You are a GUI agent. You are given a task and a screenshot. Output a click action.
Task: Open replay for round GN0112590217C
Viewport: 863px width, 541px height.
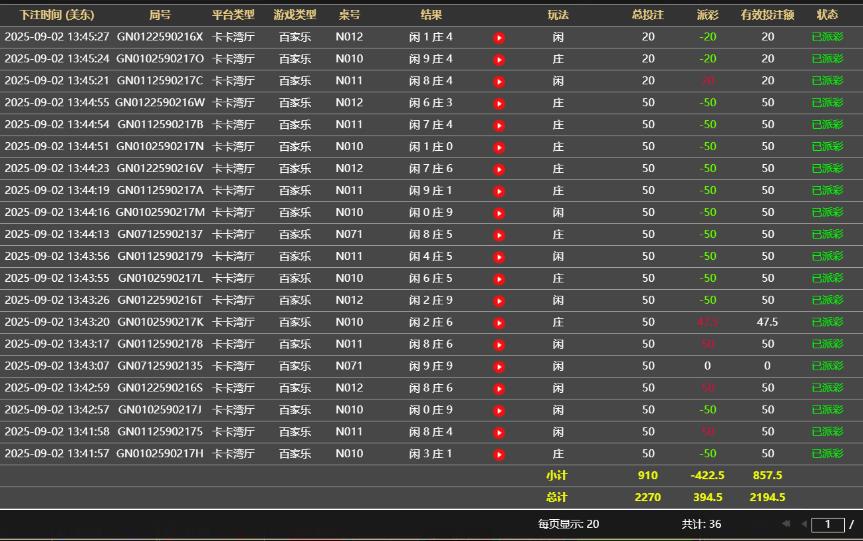[499, 82]
